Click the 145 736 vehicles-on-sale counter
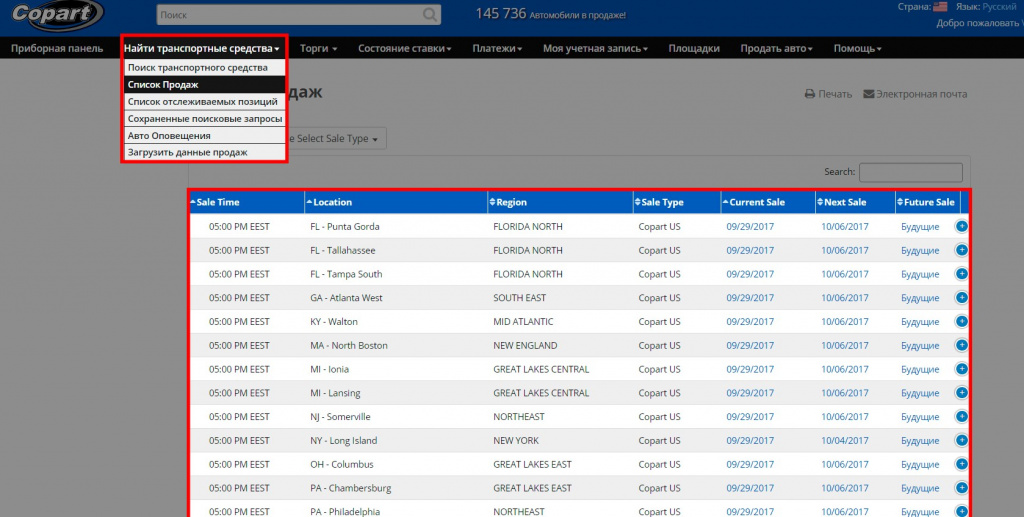The width and height of the screenshot is (1024, 517). point(551,14)
